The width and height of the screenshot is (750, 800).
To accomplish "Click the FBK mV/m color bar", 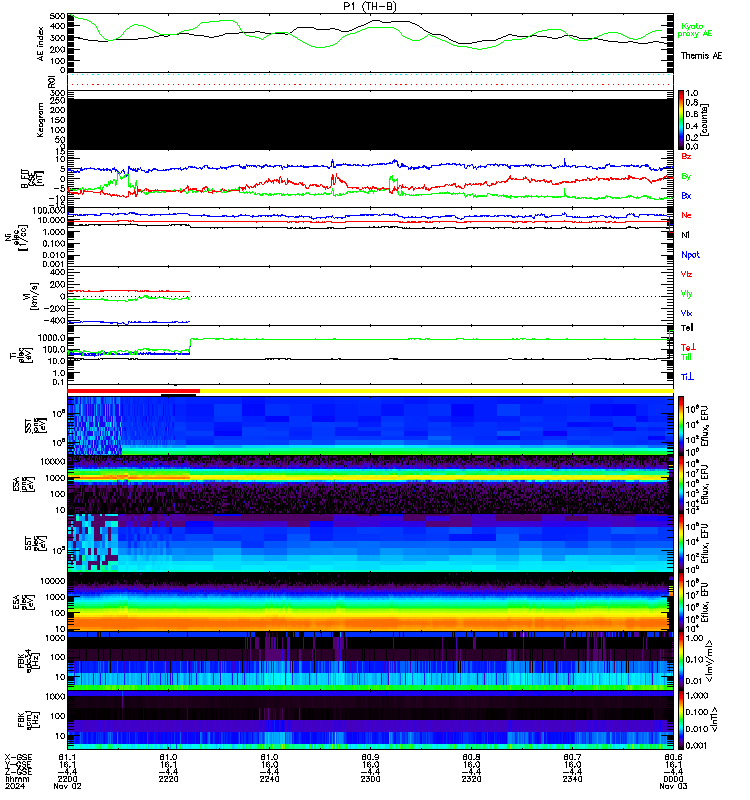I will point(681,661).
